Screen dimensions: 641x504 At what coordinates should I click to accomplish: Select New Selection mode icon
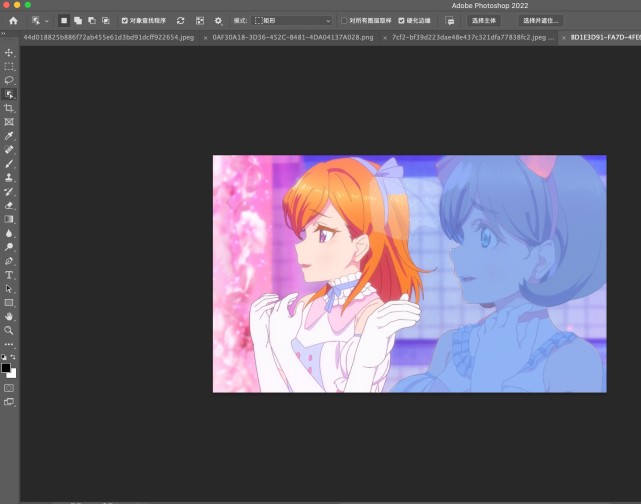click(64, 20)
